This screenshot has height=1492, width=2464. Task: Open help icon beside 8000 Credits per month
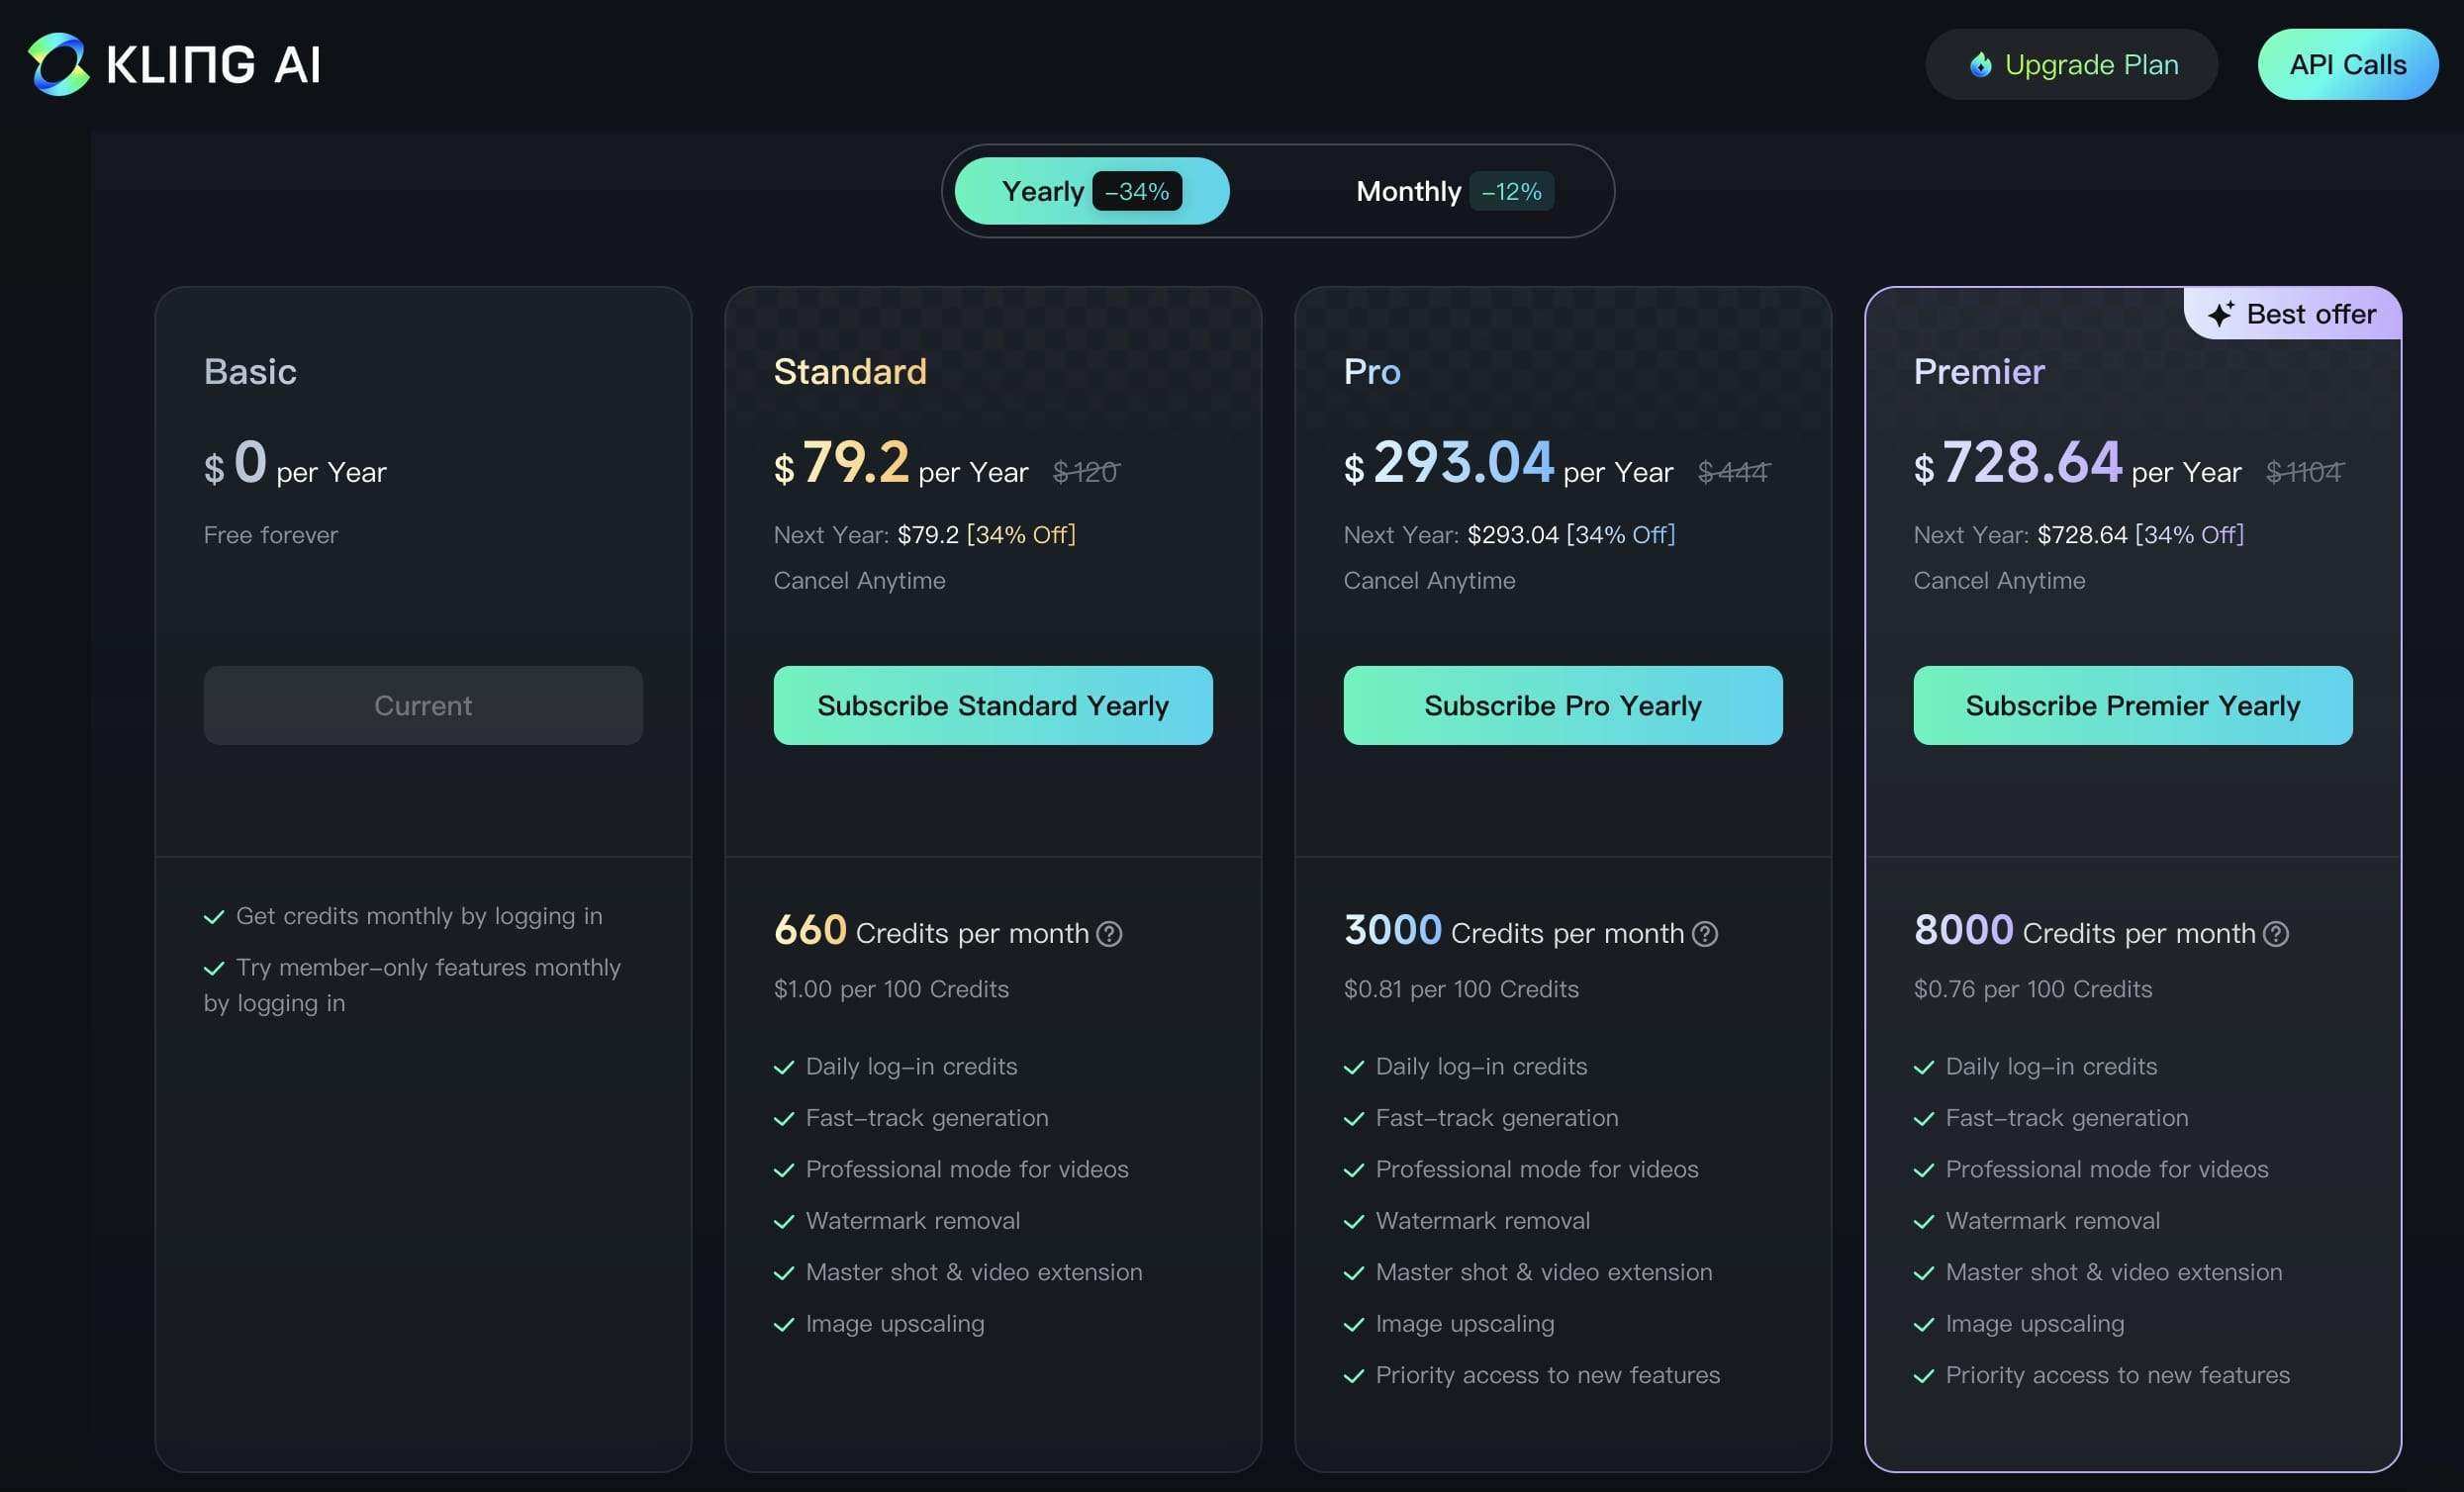point(2276,934)
